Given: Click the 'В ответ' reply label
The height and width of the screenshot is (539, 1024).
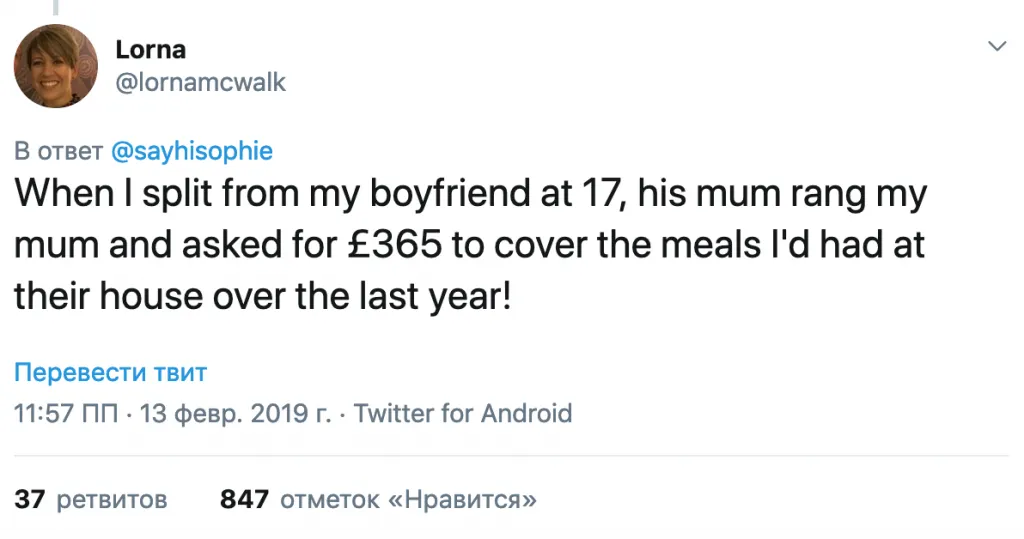Looking at the screenshot, I should (58, 151).
